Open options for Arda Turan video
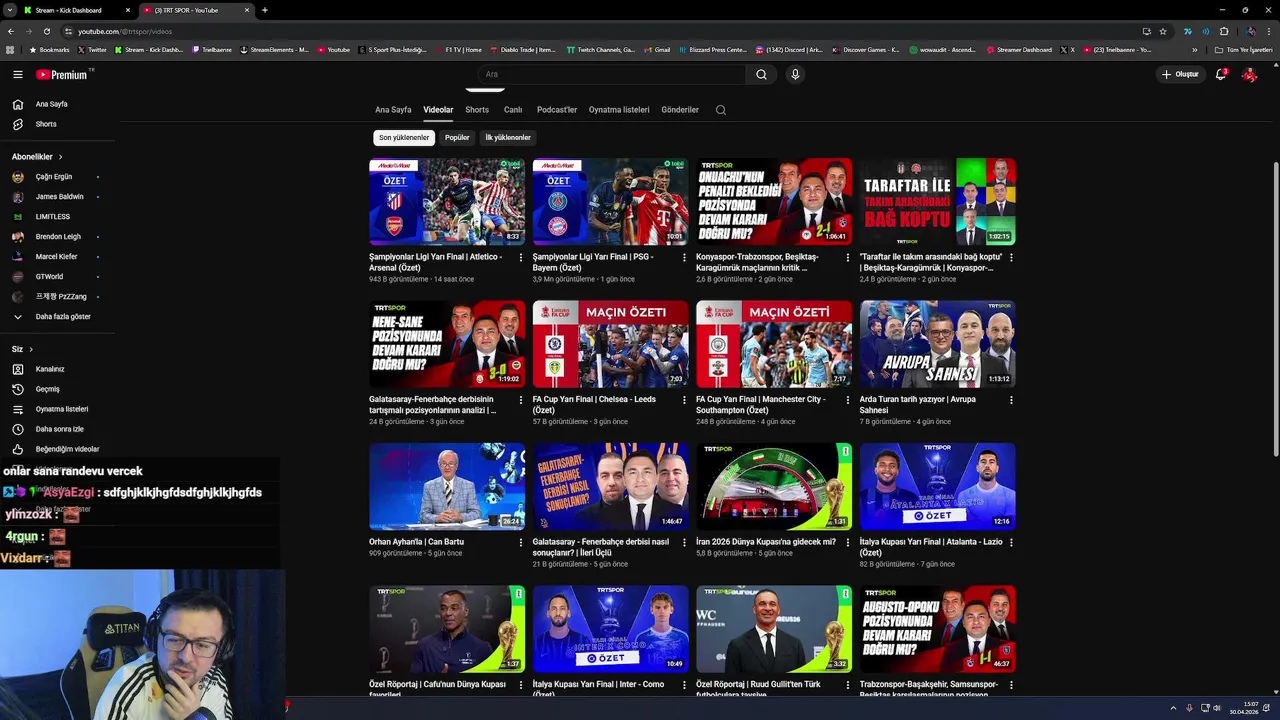 1011,400
